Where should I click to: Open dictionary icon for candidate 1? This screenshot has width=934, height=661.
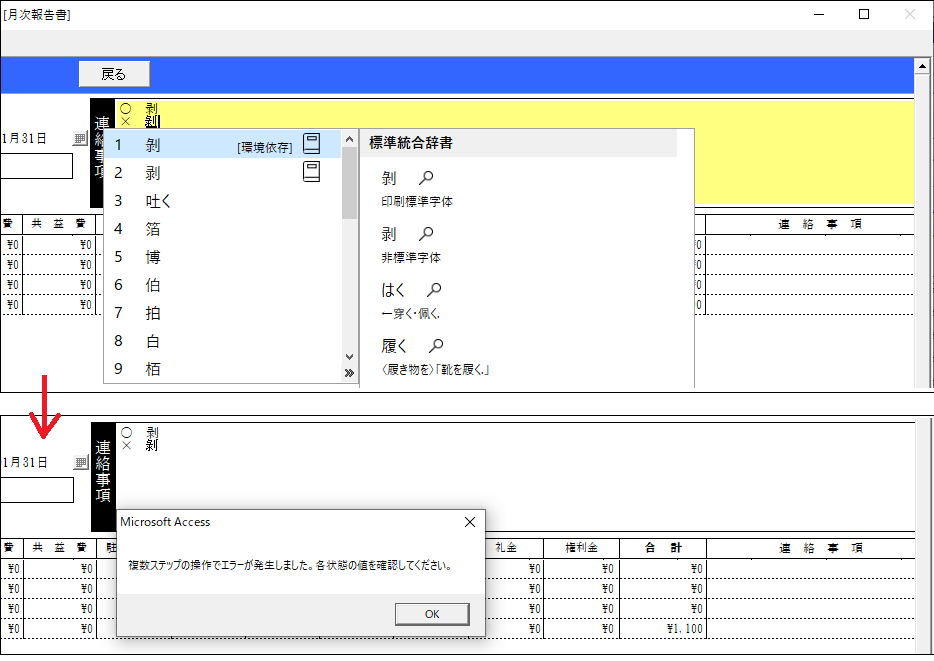pos(311,144)
